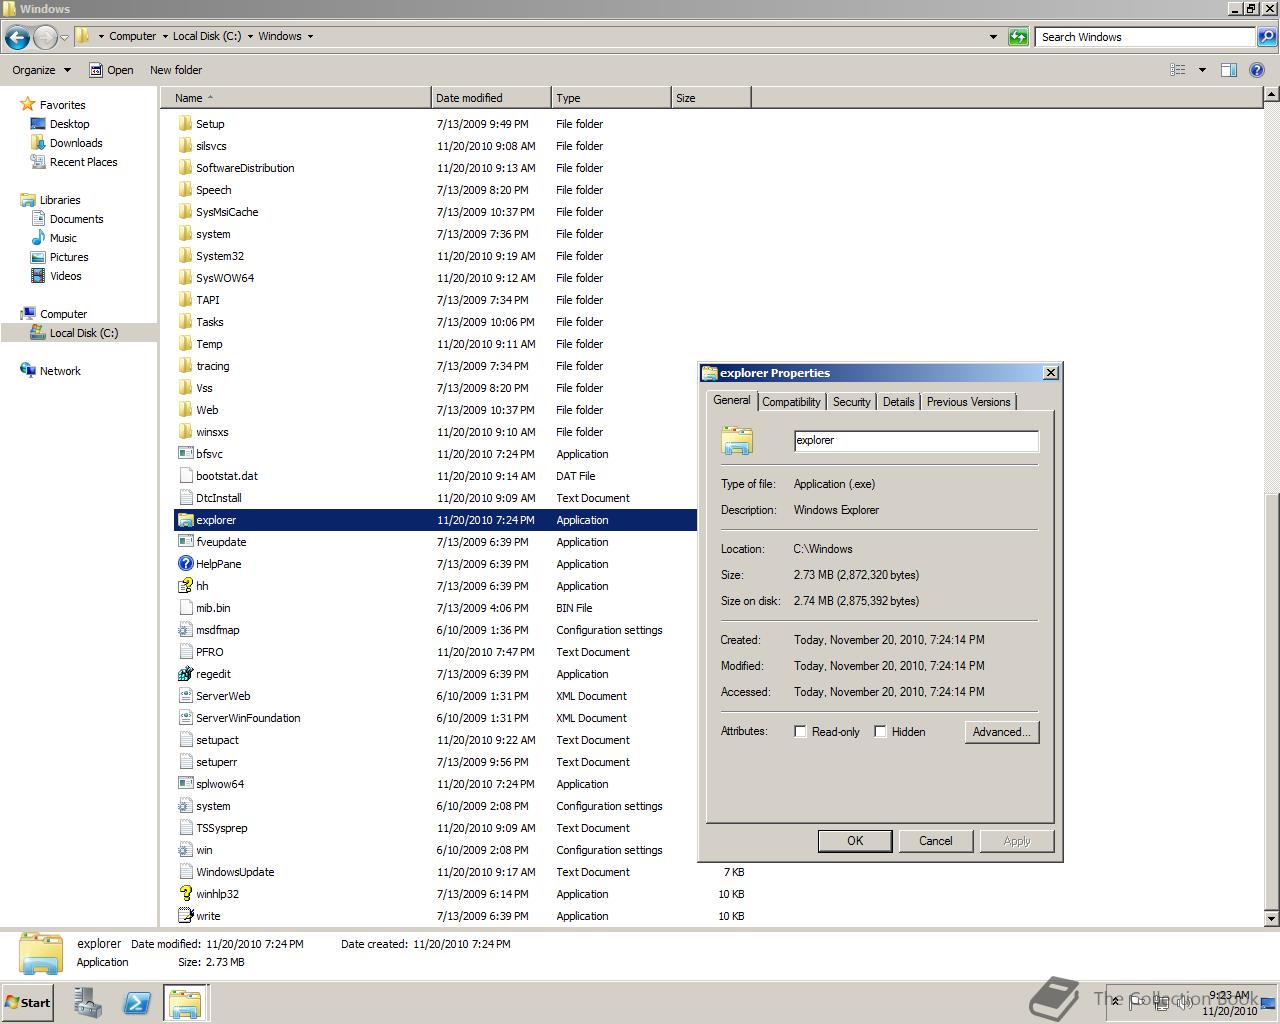
Task: Click the Search Windows box
Action: pyautogui.click(x=1145, y=37)
